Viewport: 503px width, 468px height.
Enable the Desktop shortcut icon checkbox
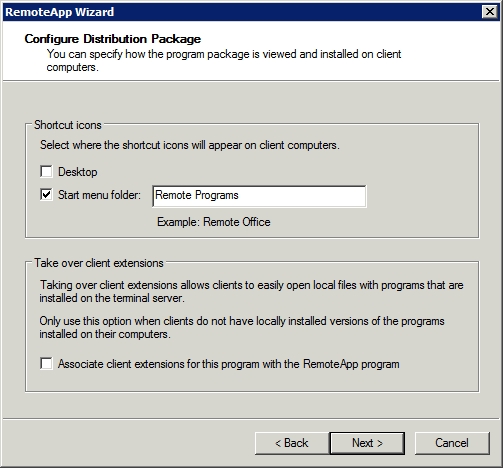point(46,172)
